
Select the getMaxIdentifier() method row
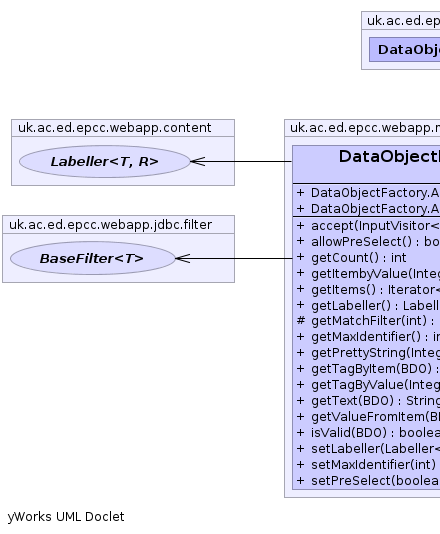tap(366, 337)
